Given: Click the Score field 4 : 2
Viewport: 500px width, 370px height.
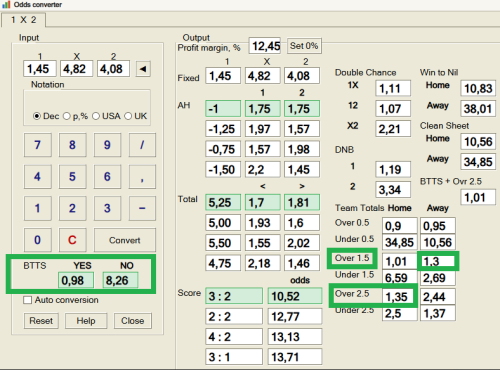Looking at the screenshot, I should click(234, 337).
